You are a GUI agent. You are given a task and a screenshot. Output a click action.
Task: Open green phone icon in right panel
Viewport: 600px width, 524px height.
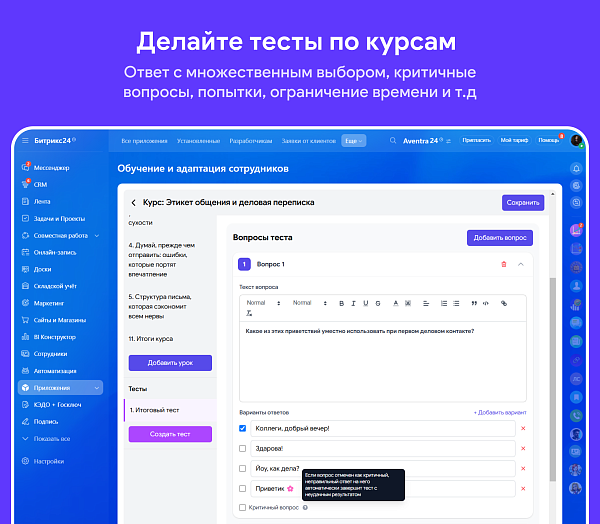coord(576,415)
